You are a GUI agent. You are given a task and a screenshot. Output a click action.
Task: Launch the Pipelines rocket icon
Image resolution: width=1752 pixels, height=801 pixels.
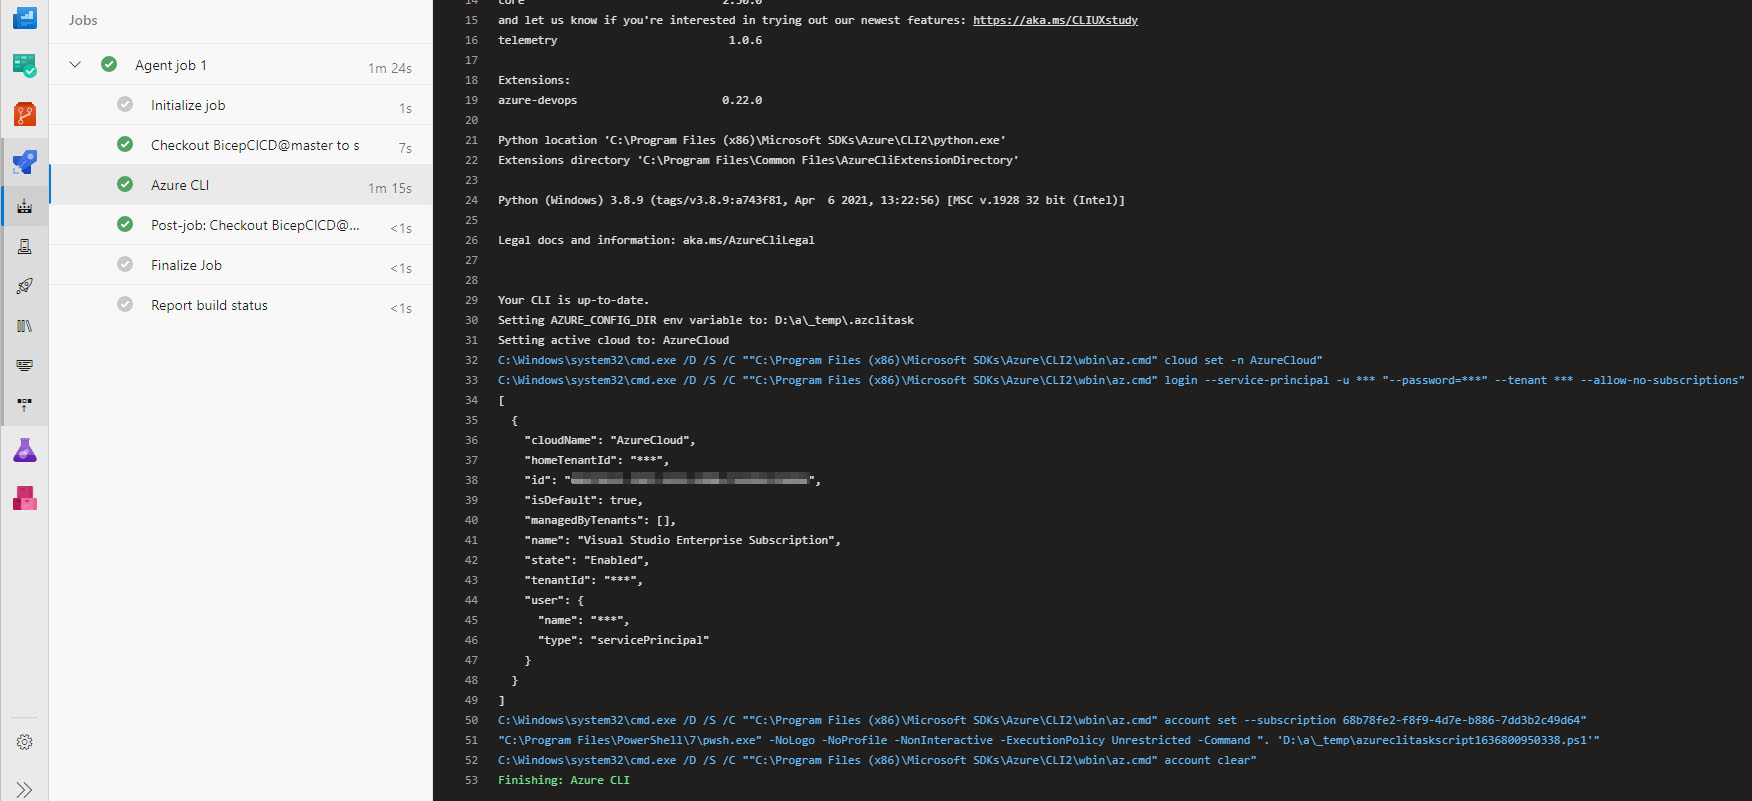coord(24,161)
